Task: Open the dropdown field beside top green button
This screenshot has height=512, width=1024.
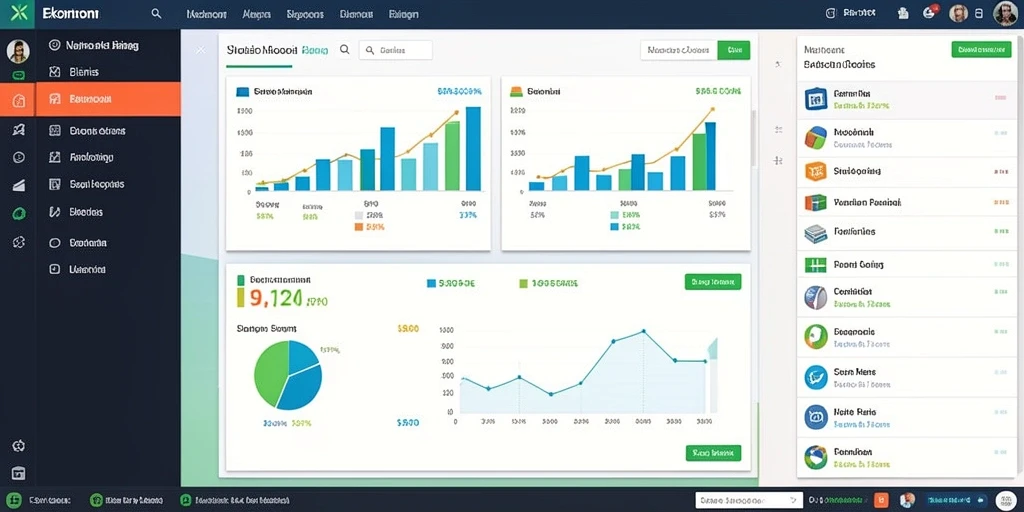Action: tap(679, 50)
